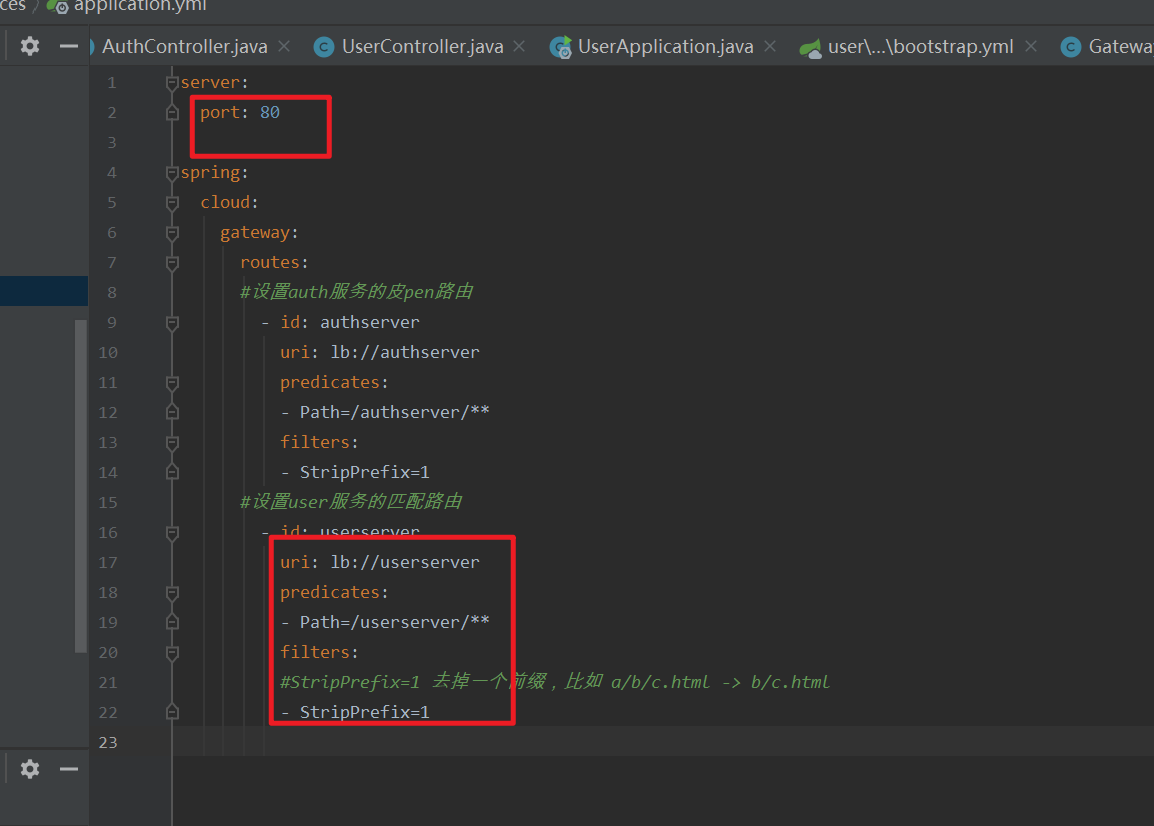The width and height of the screenshot is (1154, 826).
Task: Click '- Path=/authserver/**' line
Action: [x=385, y=412]
